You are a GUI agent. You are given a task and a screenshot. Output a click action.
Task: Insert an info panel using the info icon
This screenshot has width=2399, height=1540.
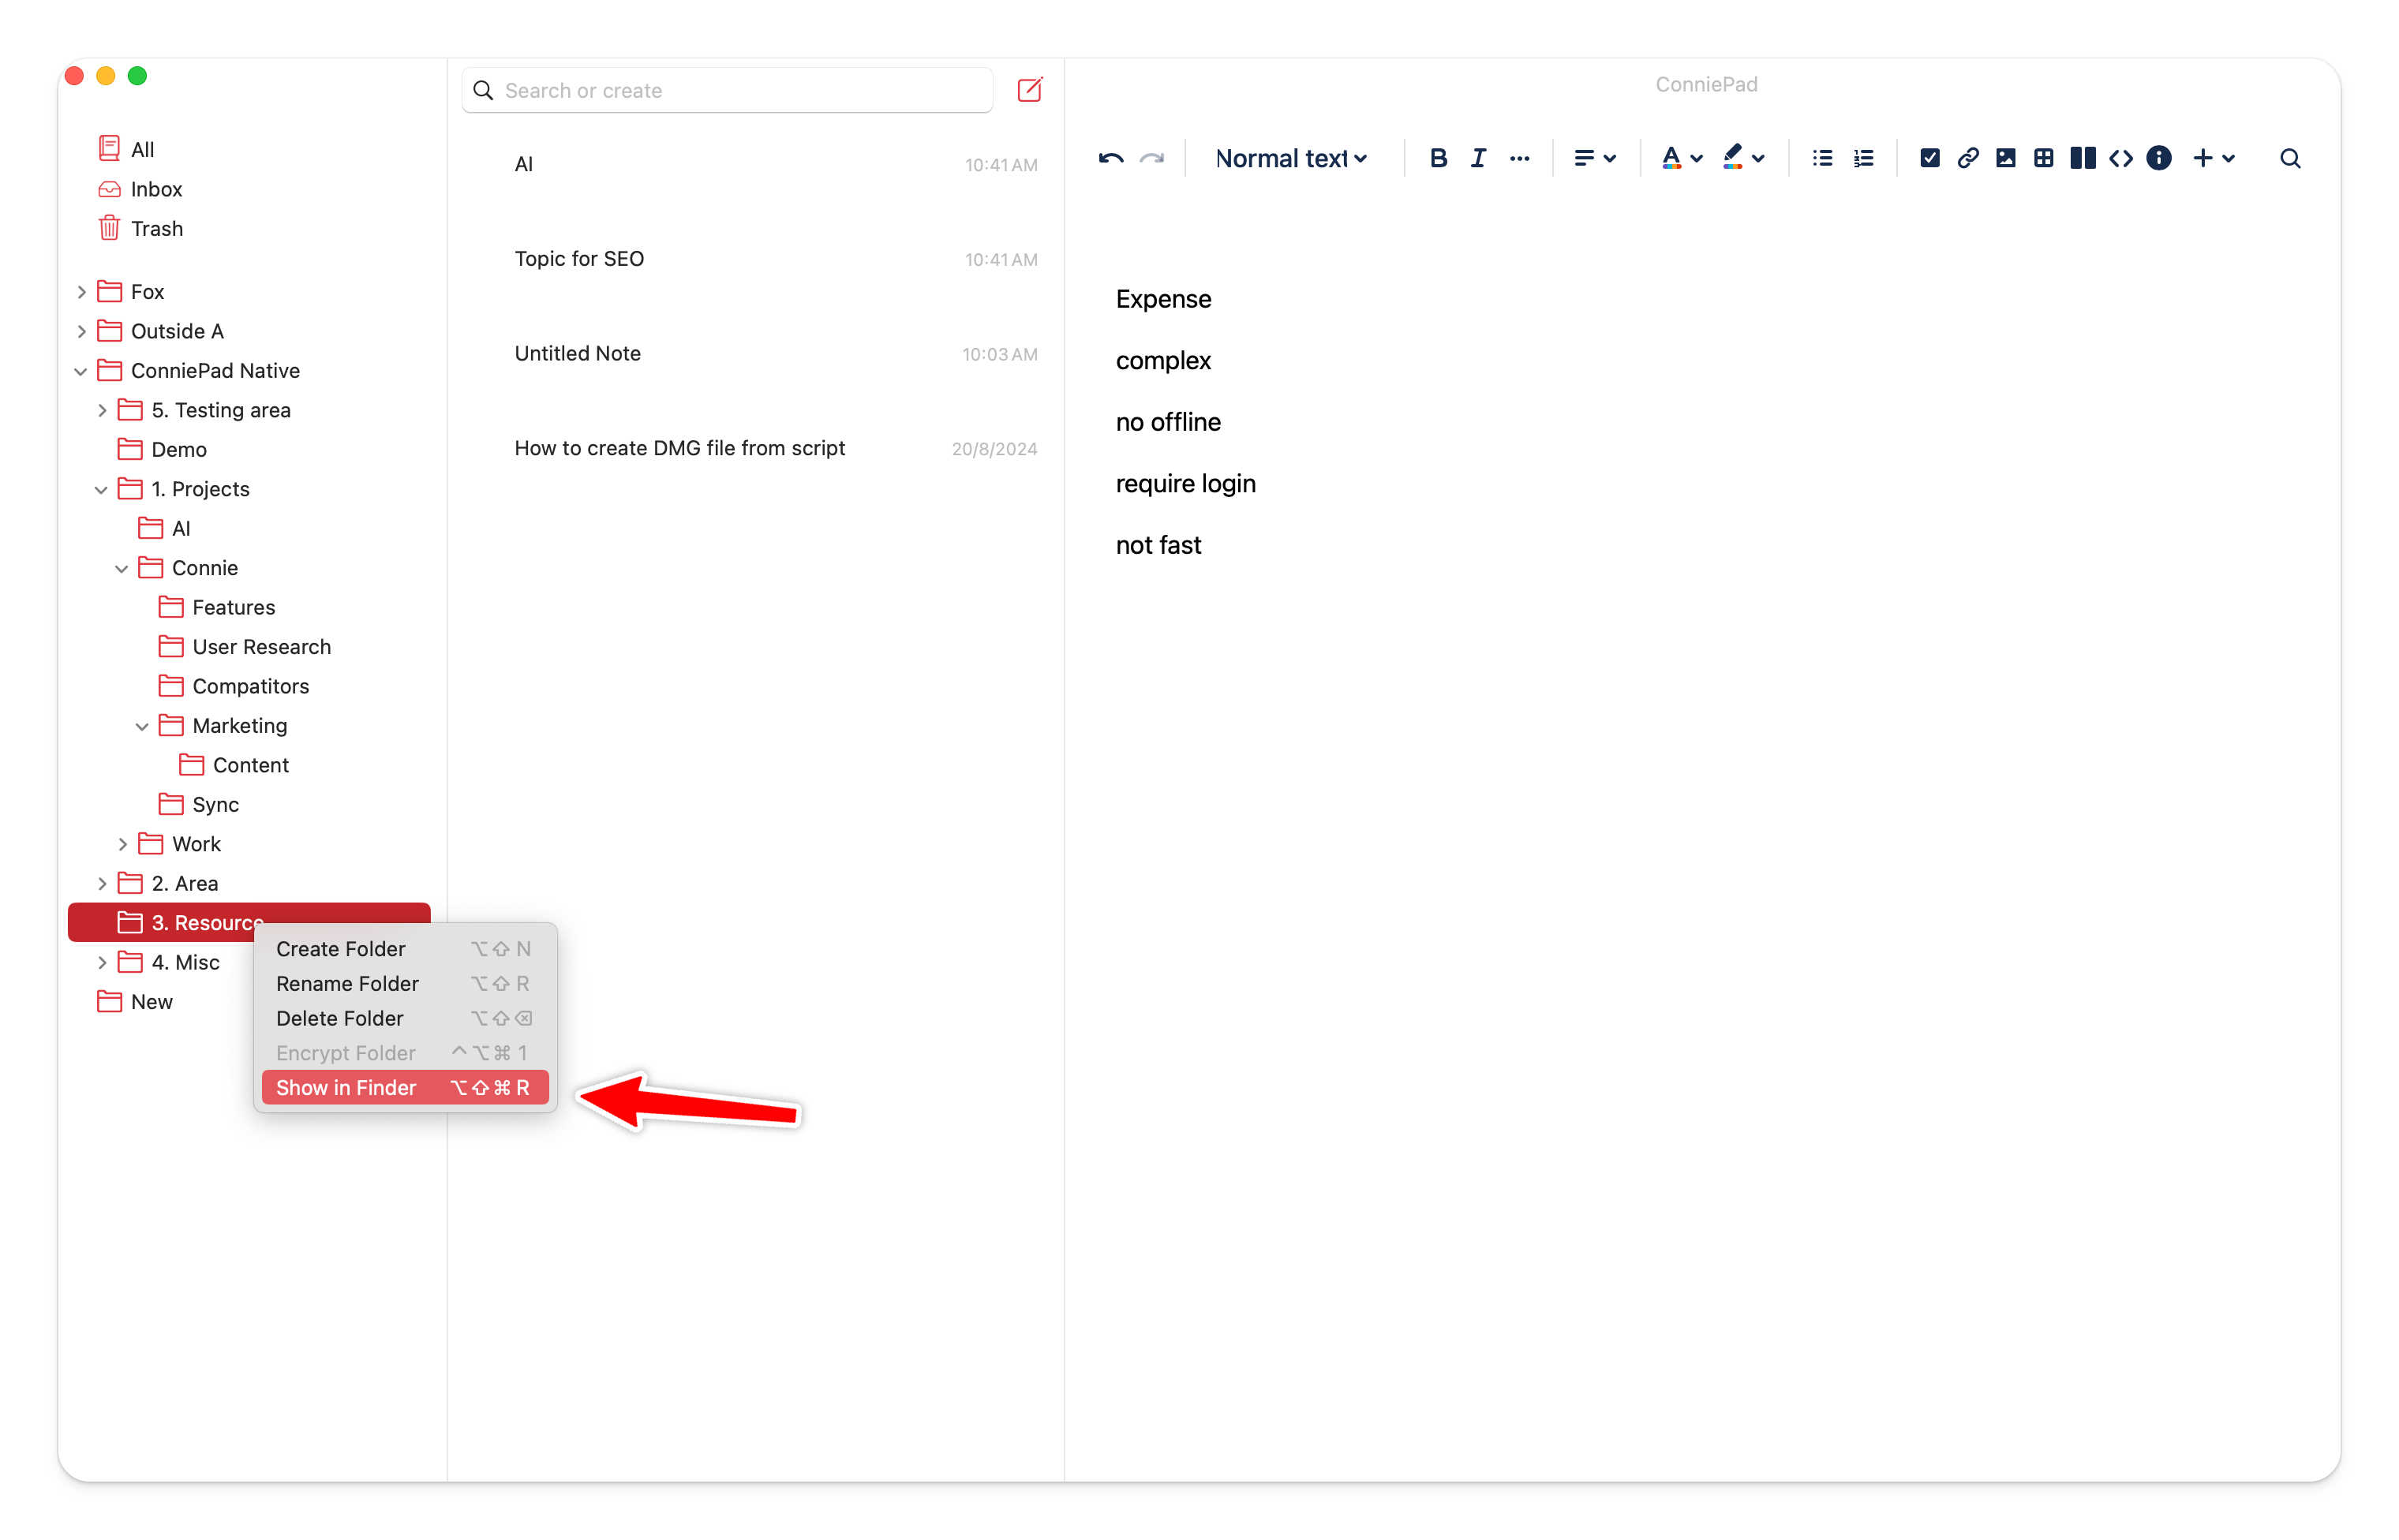[x=2158, y=158]
